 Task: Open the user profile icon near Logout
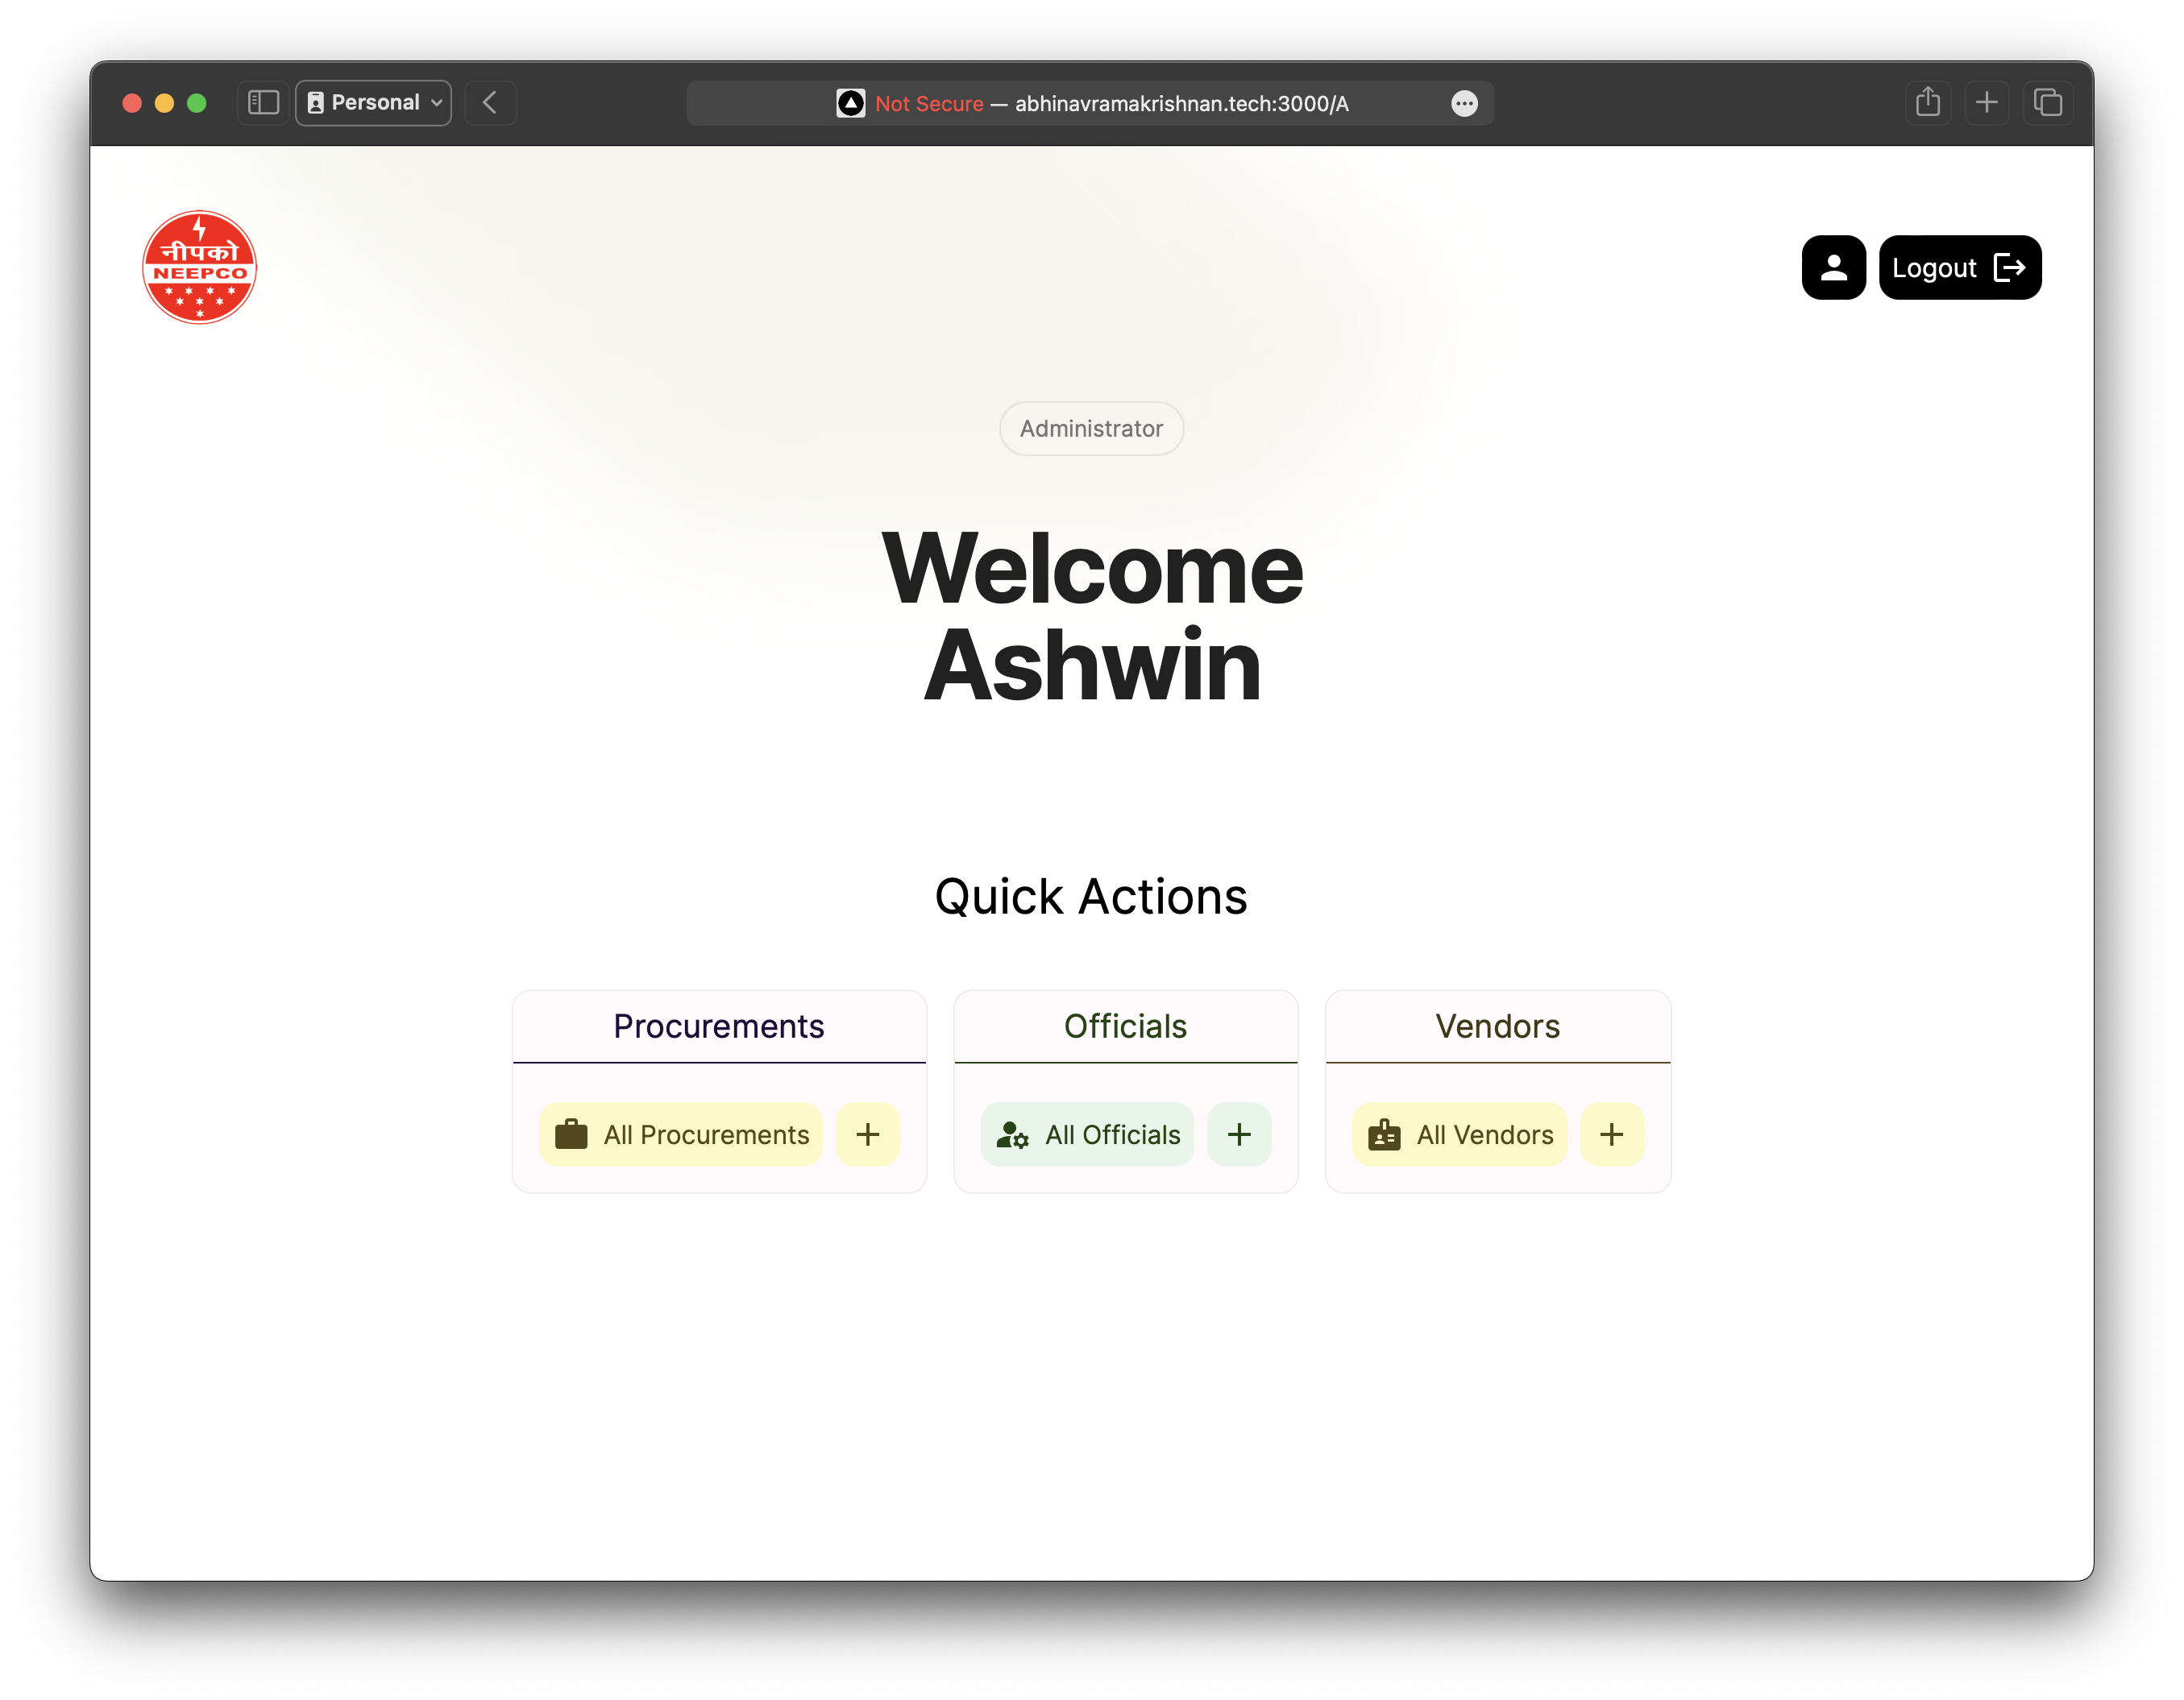click(x=1833, y=267)
